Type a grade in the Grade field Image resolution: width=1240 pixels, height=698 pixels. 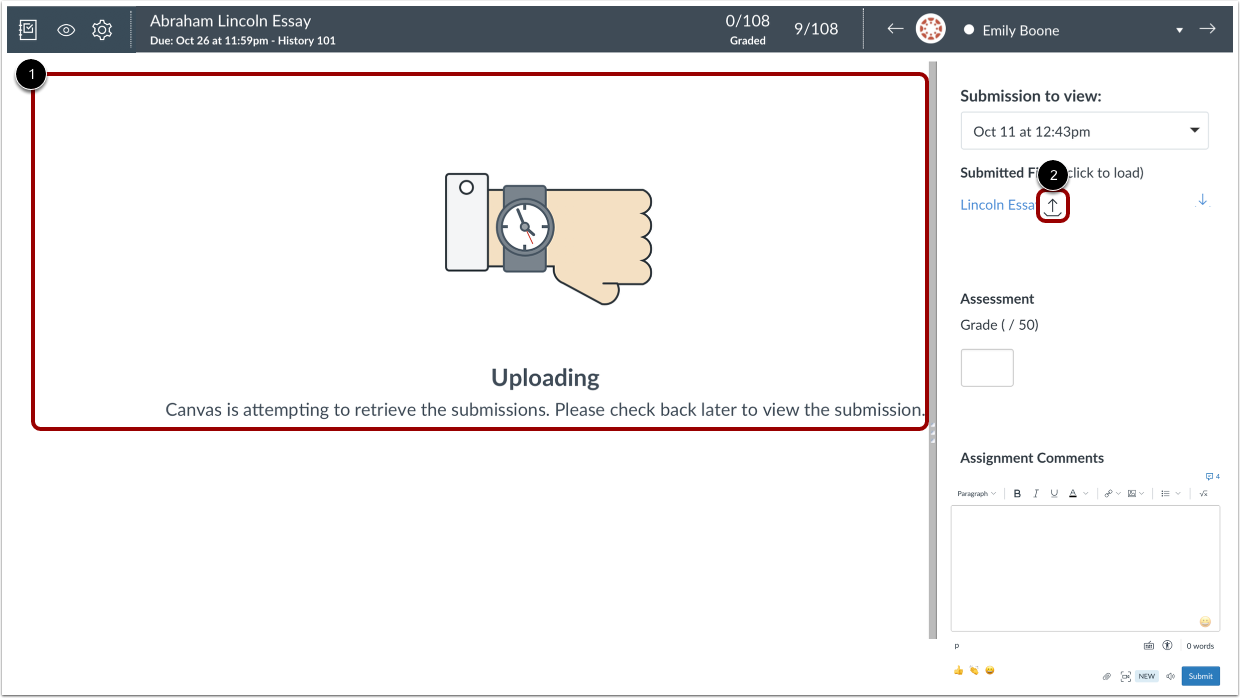pyautogui.click(x=987, y=367)
